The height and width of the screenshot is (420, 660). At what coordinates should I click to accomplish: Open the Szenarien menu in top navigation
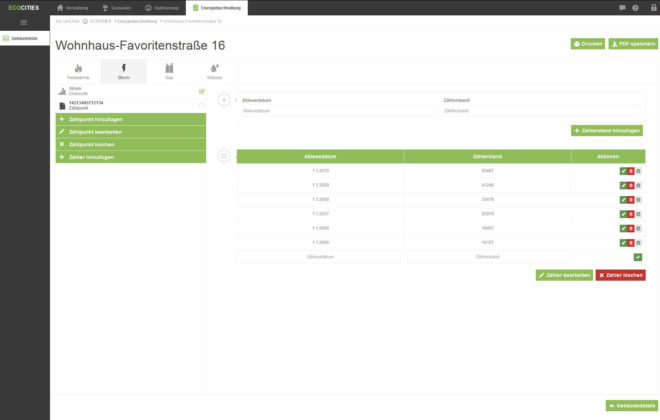click(x=117, y=8)
